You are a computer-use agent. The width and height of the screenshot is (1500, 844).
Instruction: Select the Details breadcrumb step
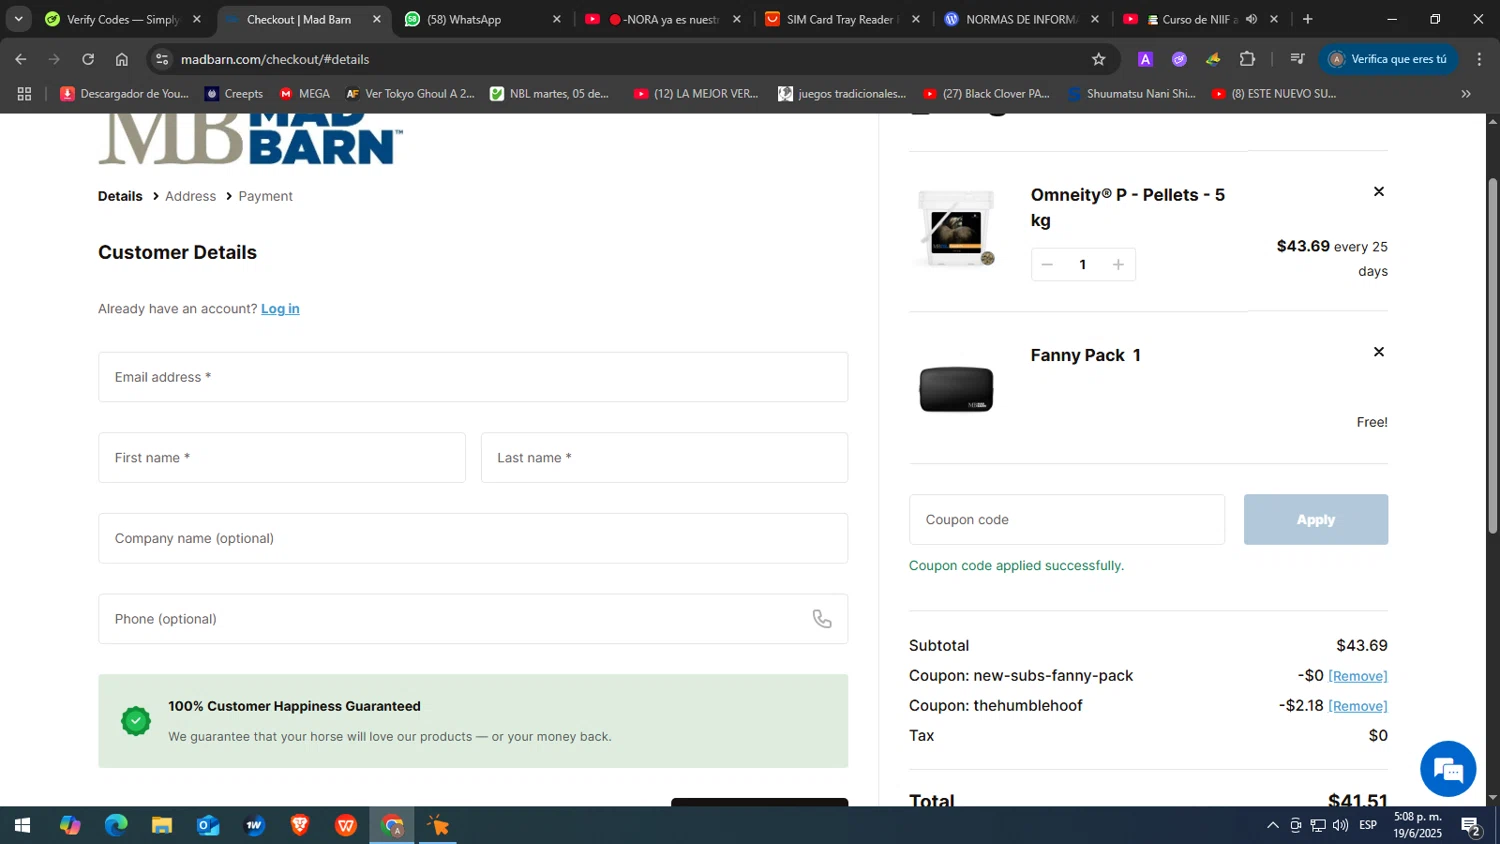(120, 196)
